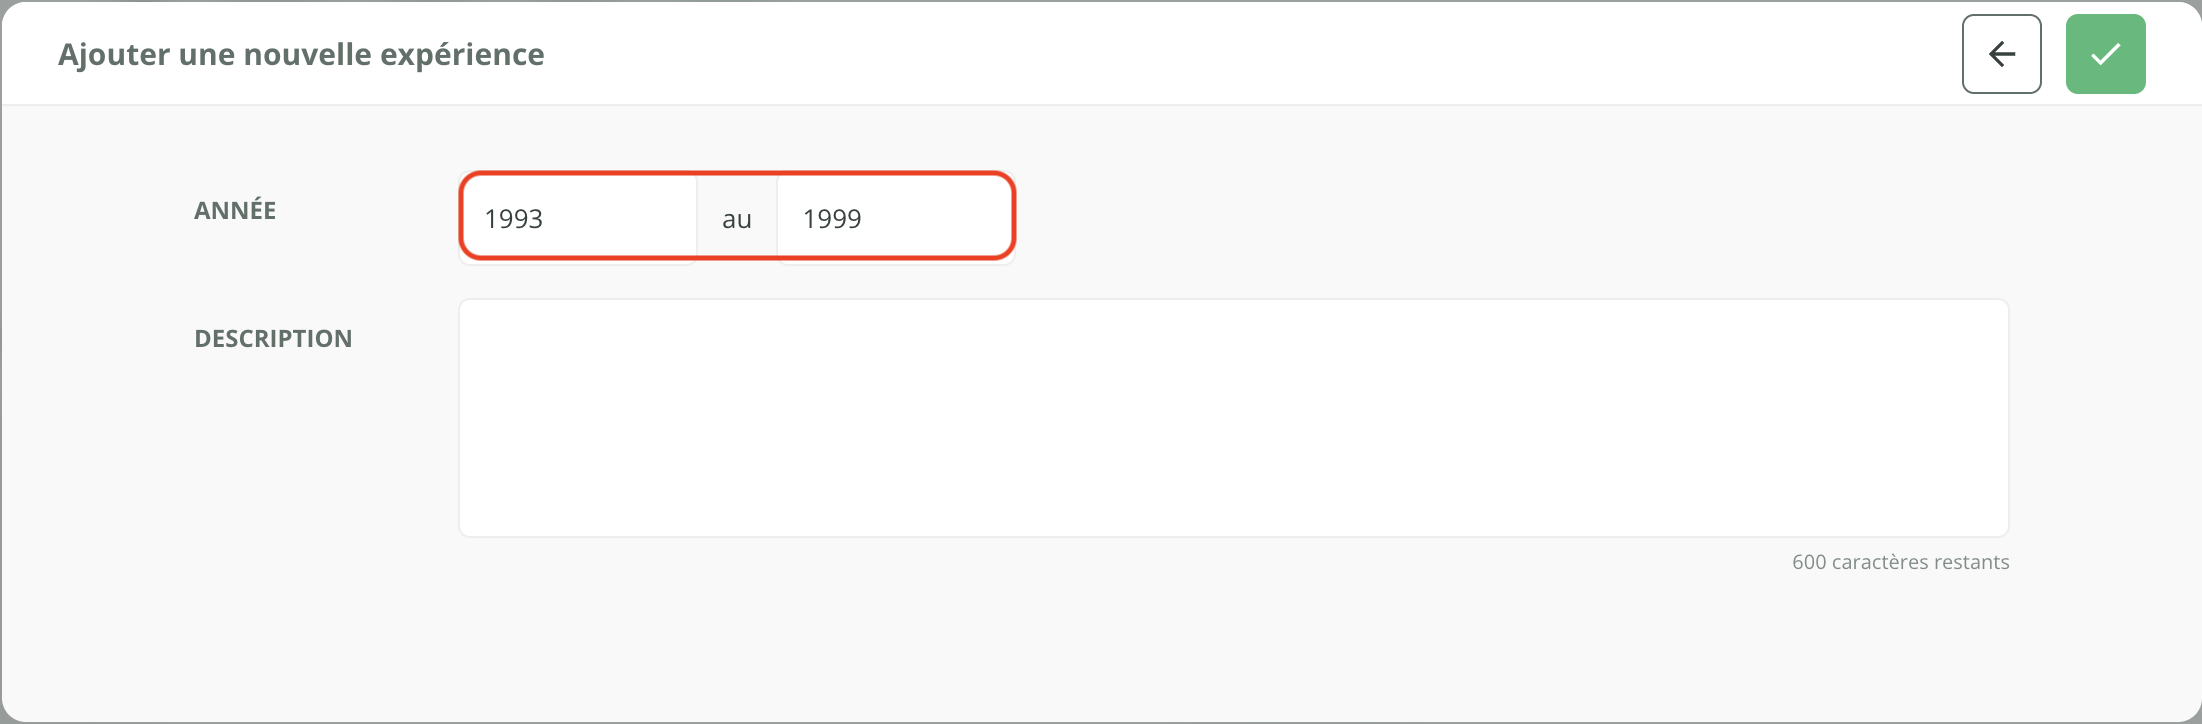Click the number 600 in character counter
The height and width of the screenshot is (724, 2202).
point(1809,562)
